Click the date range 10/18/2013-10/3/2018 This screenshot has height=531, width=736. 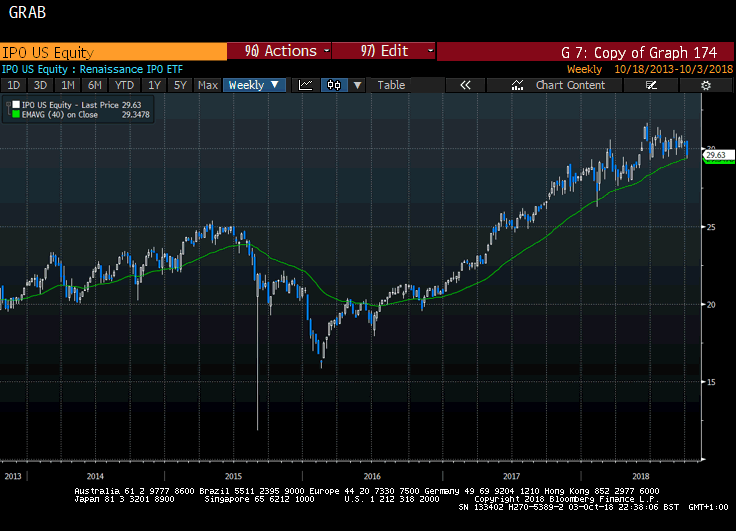(674, 69)
